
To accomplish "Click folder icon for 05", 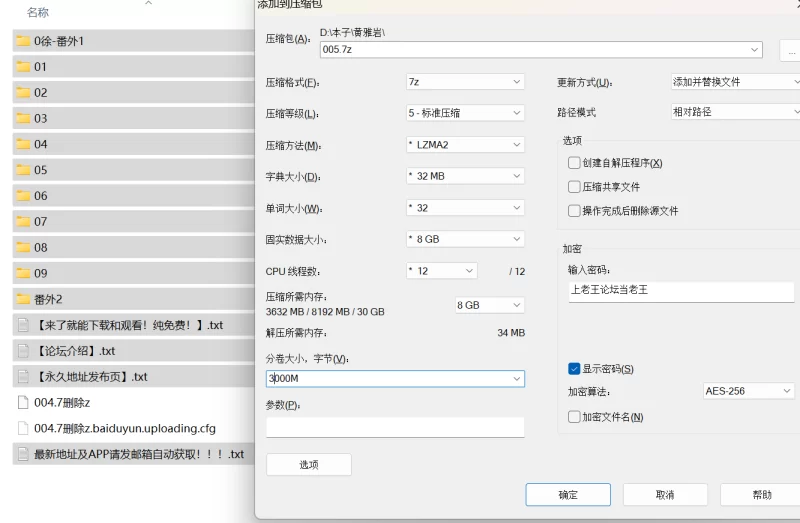I will 23,170.
